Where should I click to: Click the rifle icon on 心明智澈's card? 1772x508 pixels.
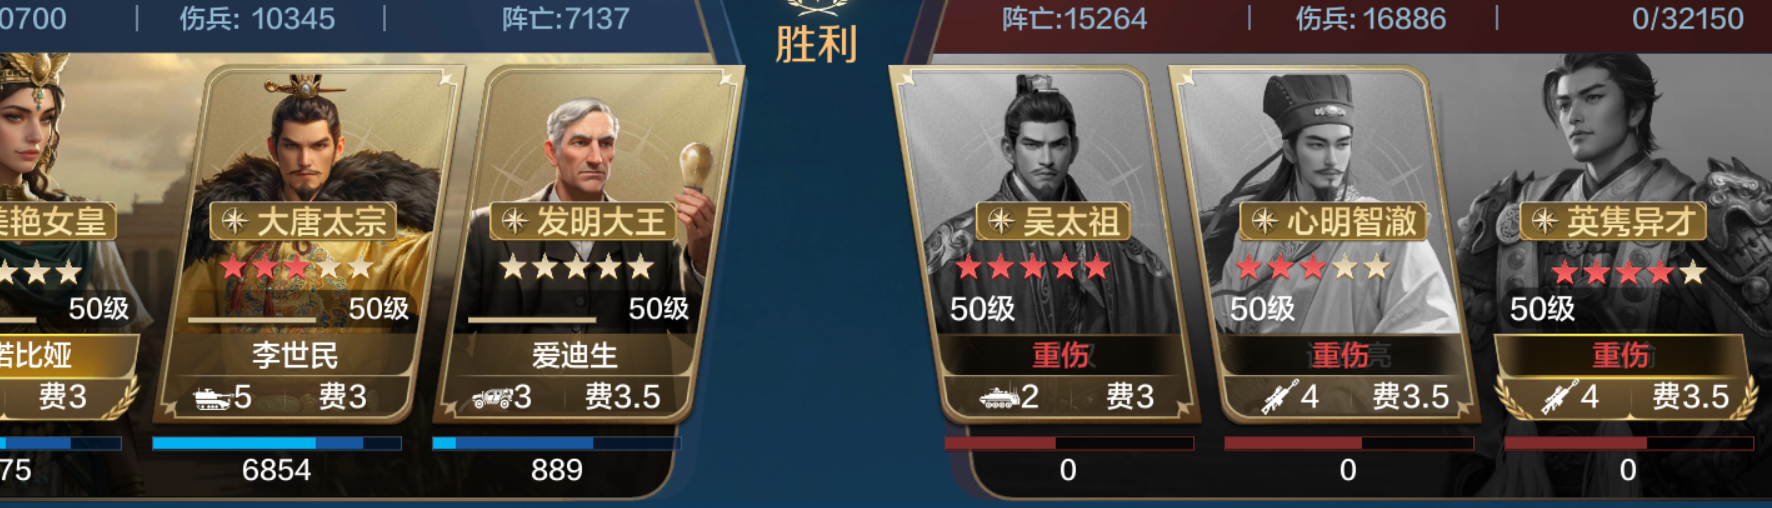coord(1279,397)
